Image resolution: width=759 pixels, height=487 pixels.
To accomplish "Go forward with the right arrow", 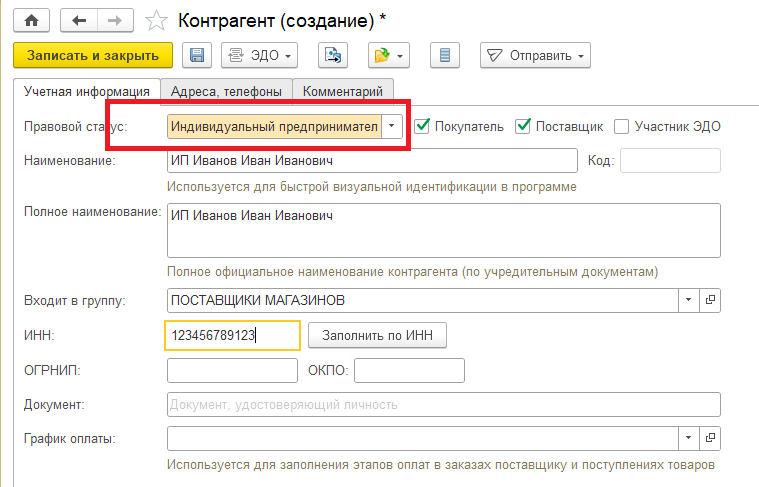I will (115, 20).
